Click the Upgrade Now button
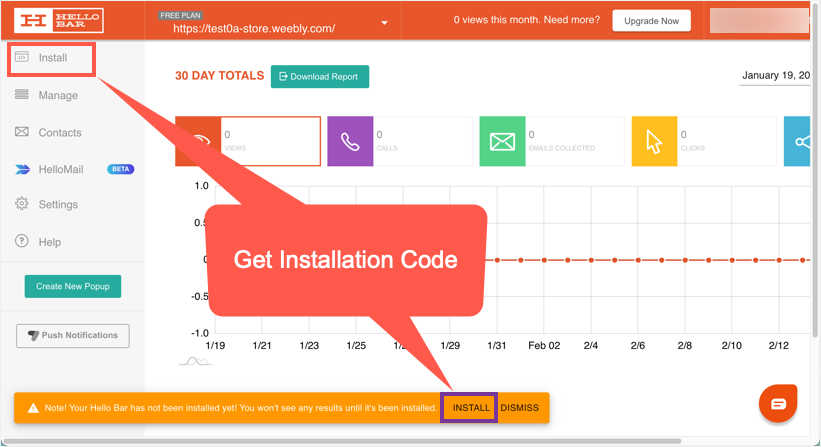This screenshot has height=447, width=821. pos(651,21)
